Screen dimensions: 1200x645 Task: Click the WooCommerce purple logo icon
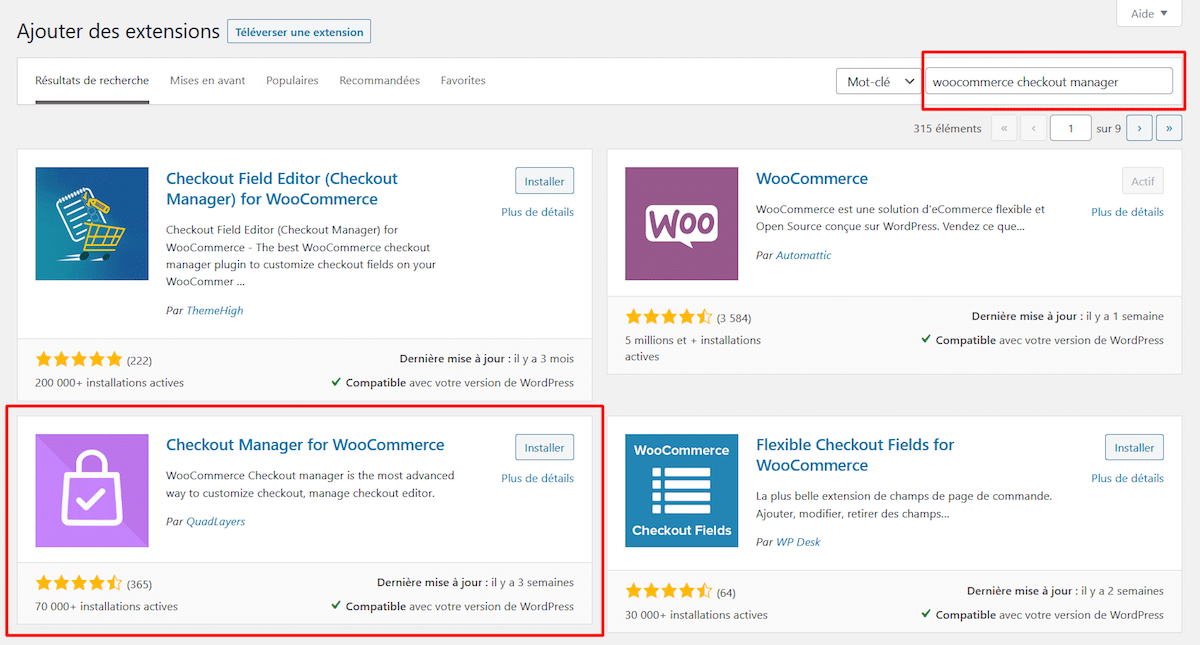pyautogui.click(x=681, y=224)
